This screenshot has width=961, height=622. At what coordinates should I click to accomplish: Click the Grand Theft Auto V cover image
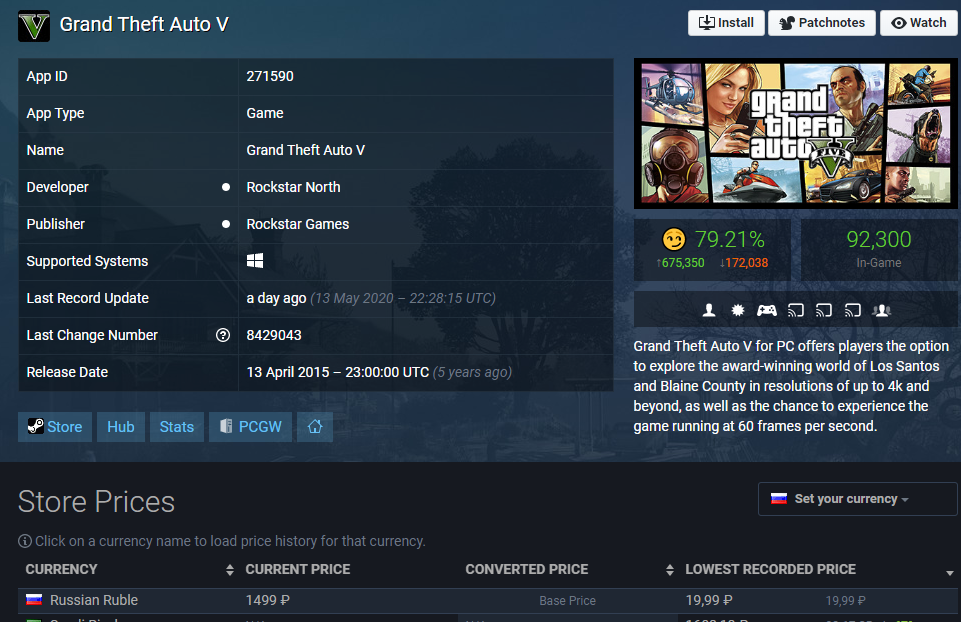795,133
